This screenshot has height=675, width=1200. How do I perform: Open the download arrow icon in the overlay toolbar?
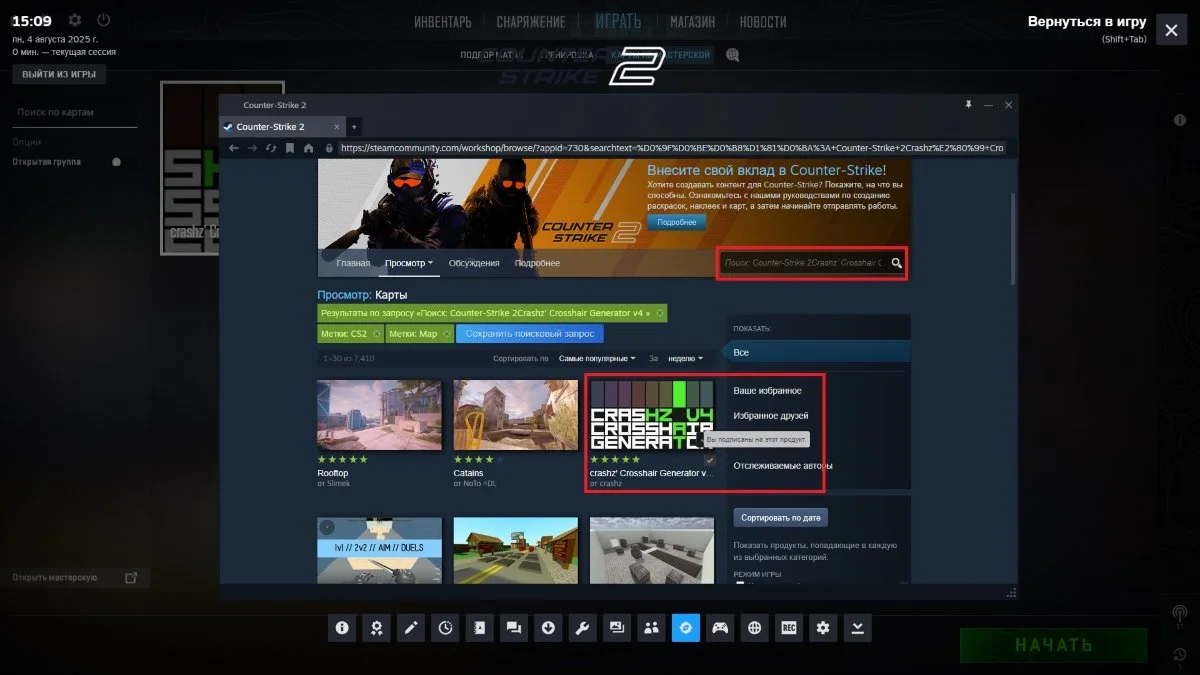(548, 627)
